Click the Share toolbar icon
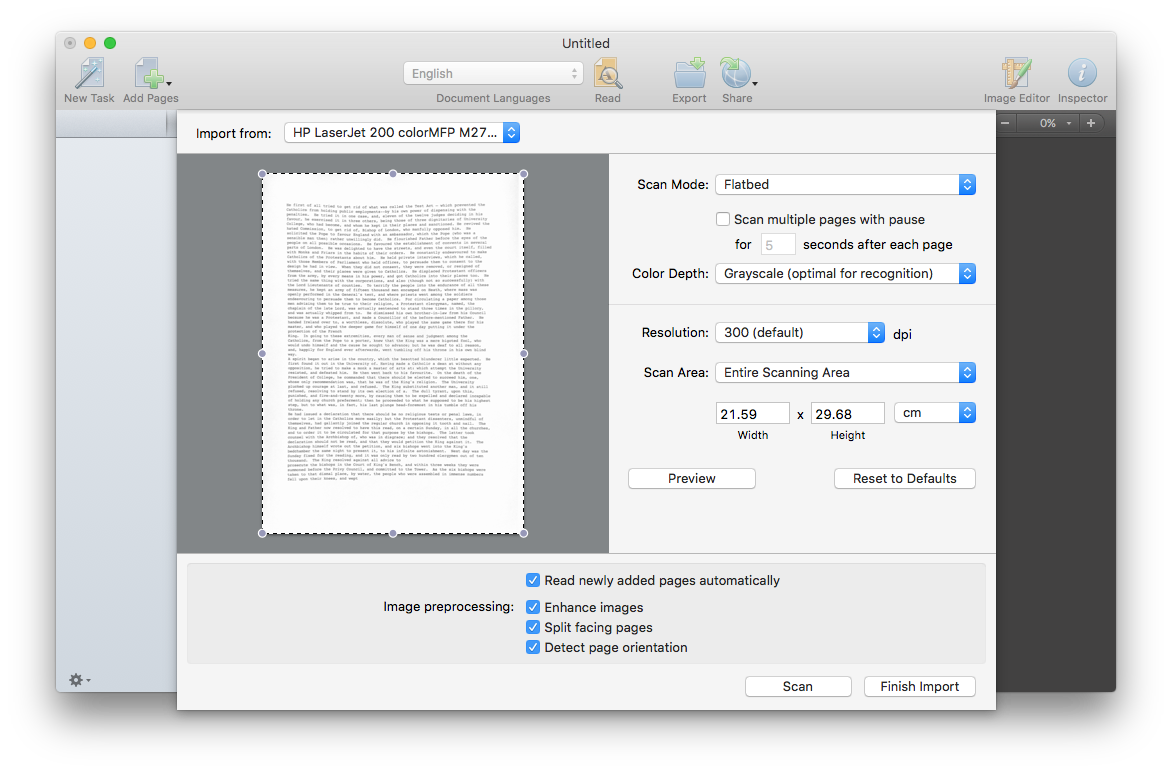Viewport: 1172px width, 772px height. coord(733,73)
